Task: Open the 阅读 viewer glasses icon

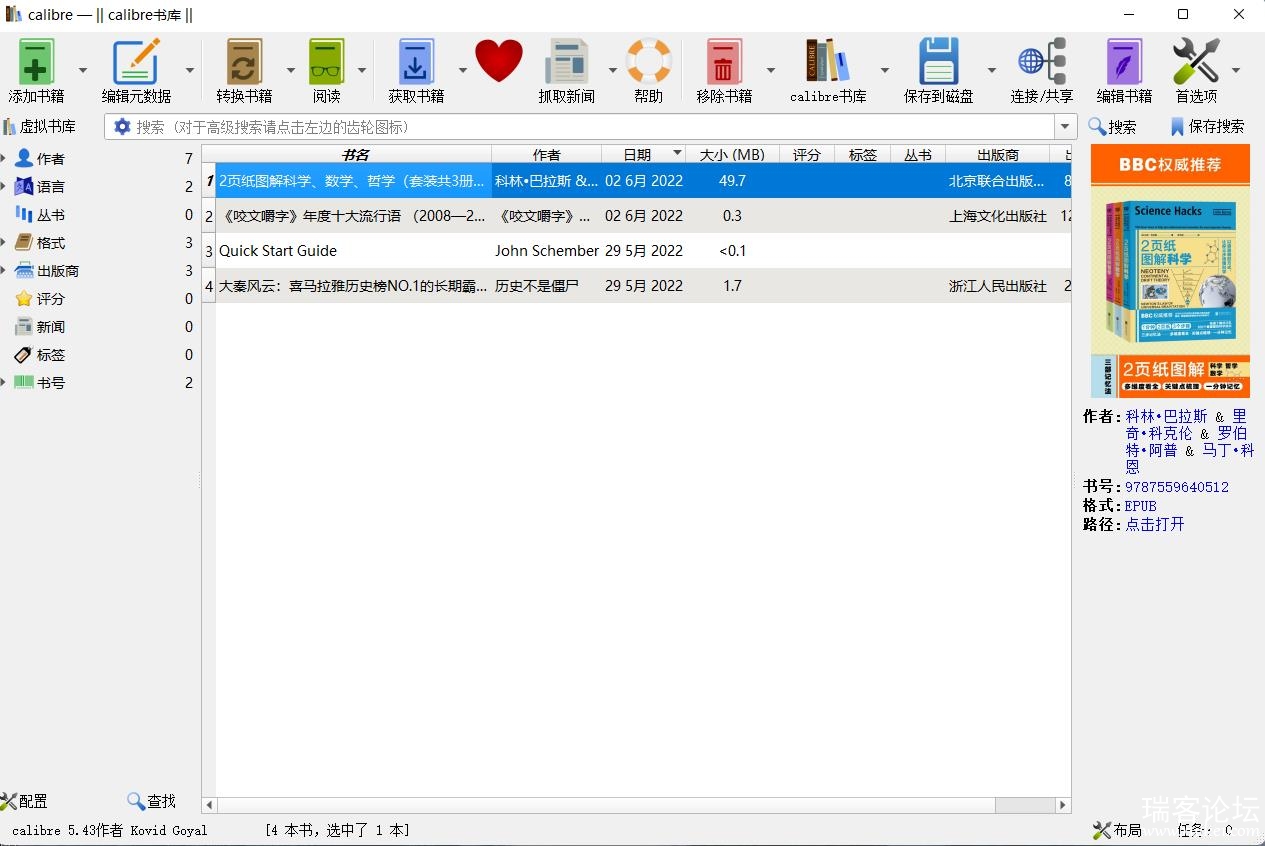Action: tap(326, 62)
